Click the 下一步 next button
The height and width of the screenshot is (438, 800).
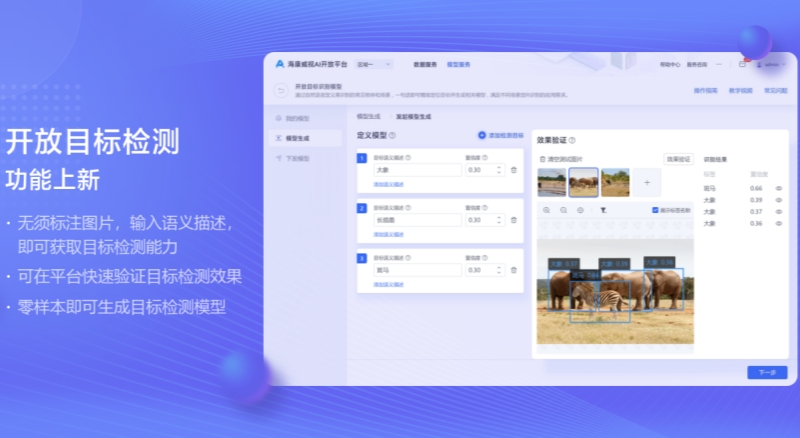click(x=767, y=373)
